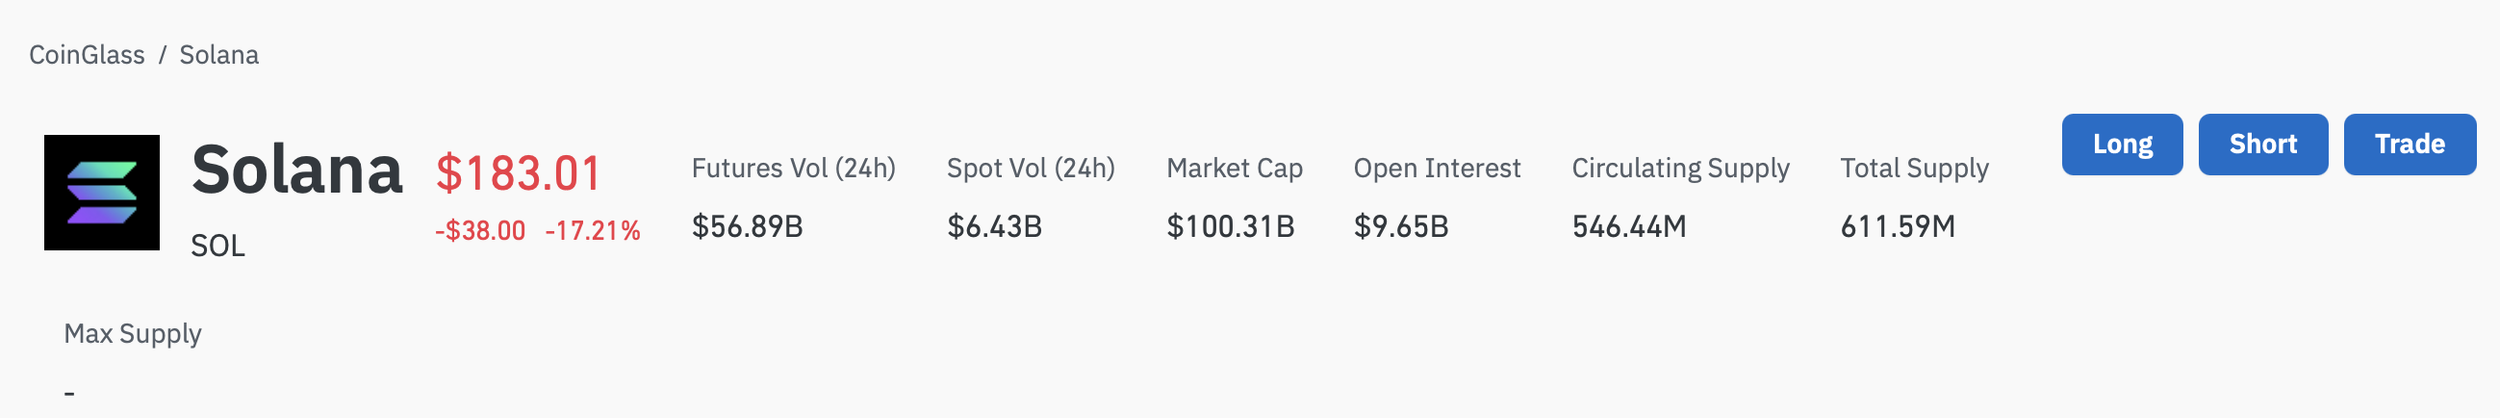This screenshot has height=418, width=2500.
Task: Click the $56.89B futures volume value
Action: (x=747, y=227)
